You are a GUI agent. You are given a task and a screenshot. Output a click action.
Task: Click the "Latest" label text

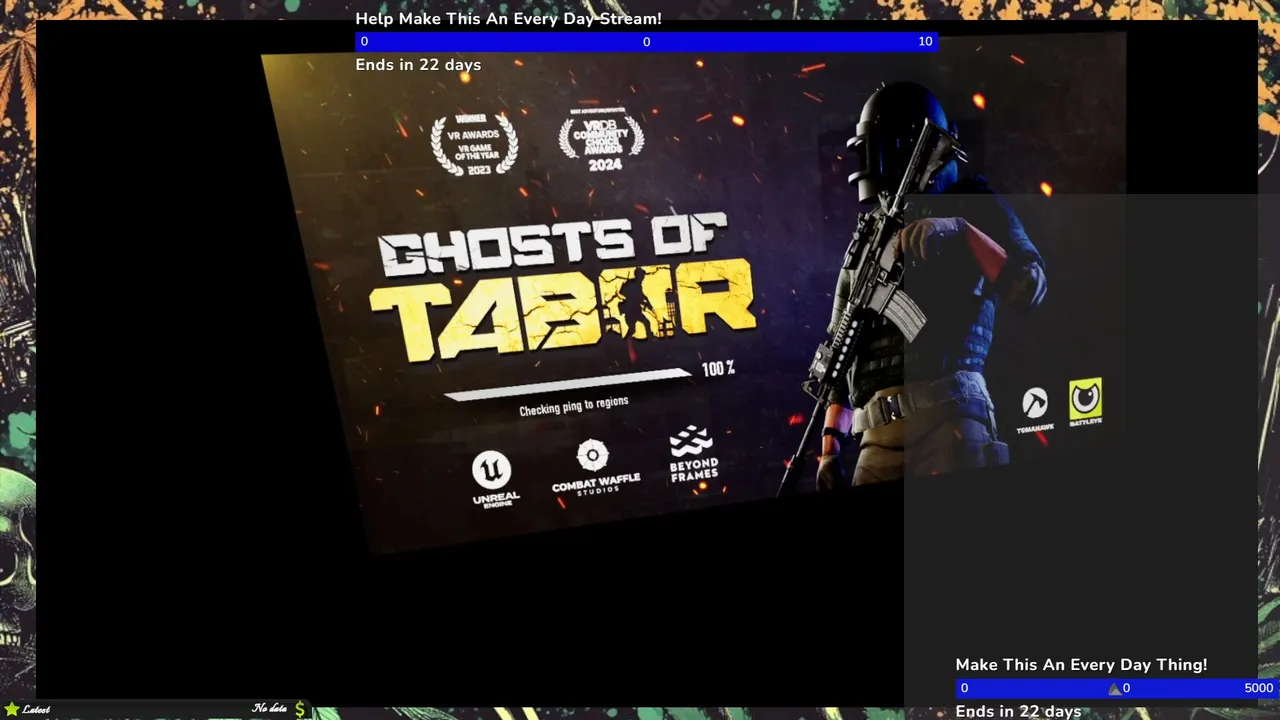click(36, 710)
